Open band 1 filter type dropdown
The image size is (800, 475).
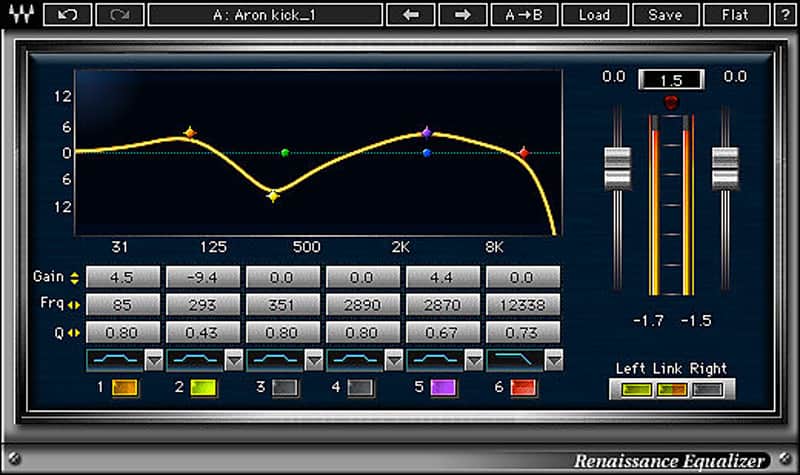[x=154, y=360]
